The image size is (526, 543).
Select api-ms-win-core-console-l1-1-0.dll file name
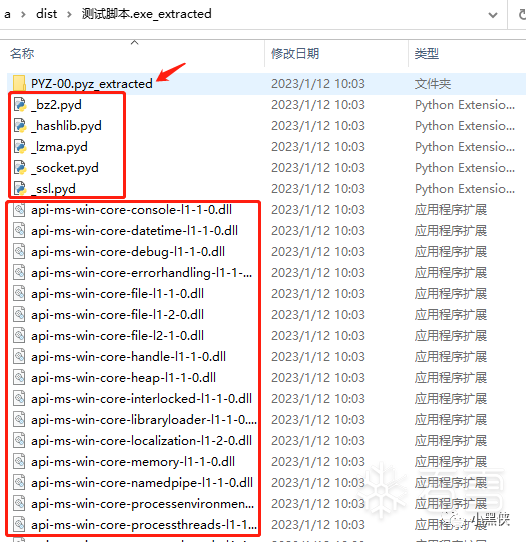click(x=132, y=210)
